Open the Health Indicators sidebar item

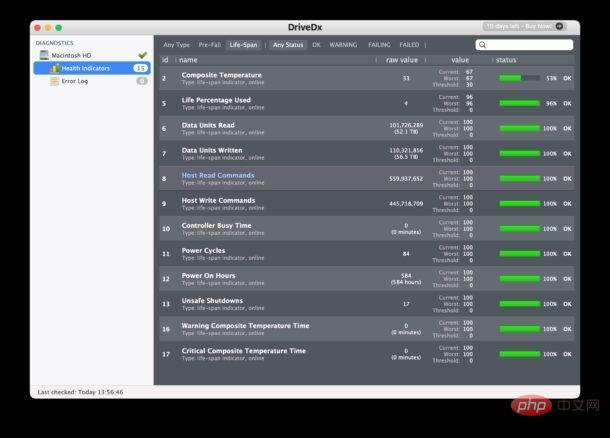[x=92, y=68]
